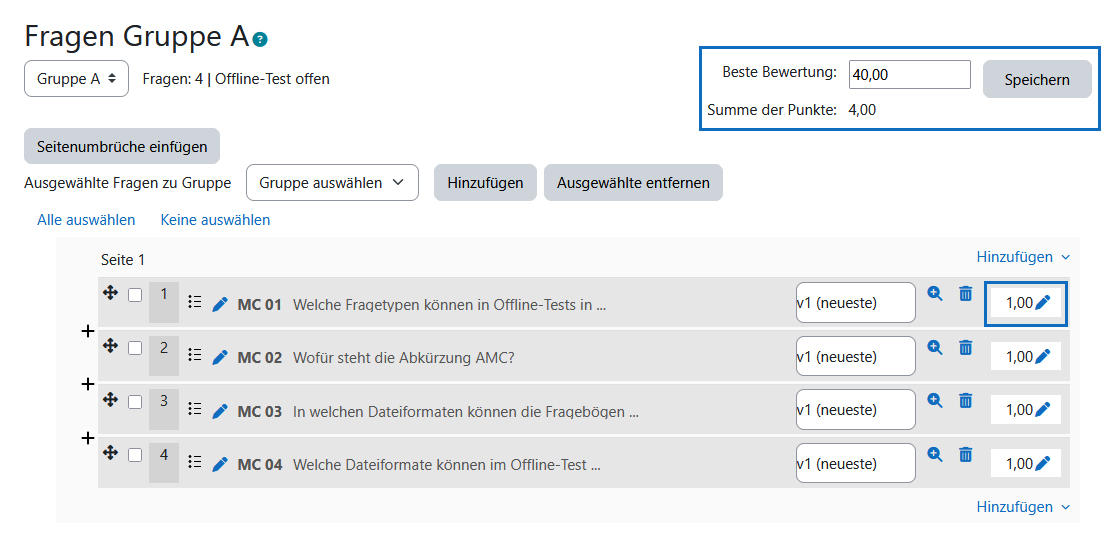The height and width of the screenshot is (536, 1110).
Task: Delete question MC 02 with trash icon
Action: point(966,347)
